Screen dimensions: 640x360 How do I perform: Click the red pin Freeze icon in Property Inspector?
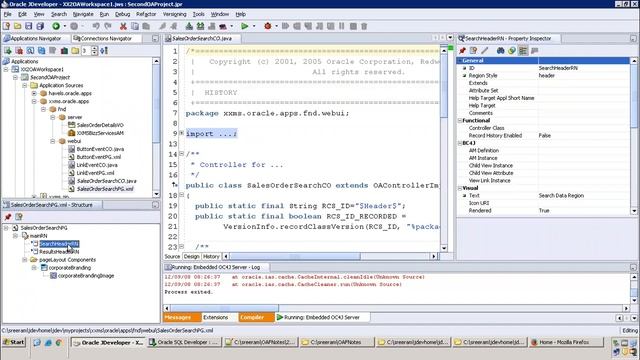coord(462,51)
